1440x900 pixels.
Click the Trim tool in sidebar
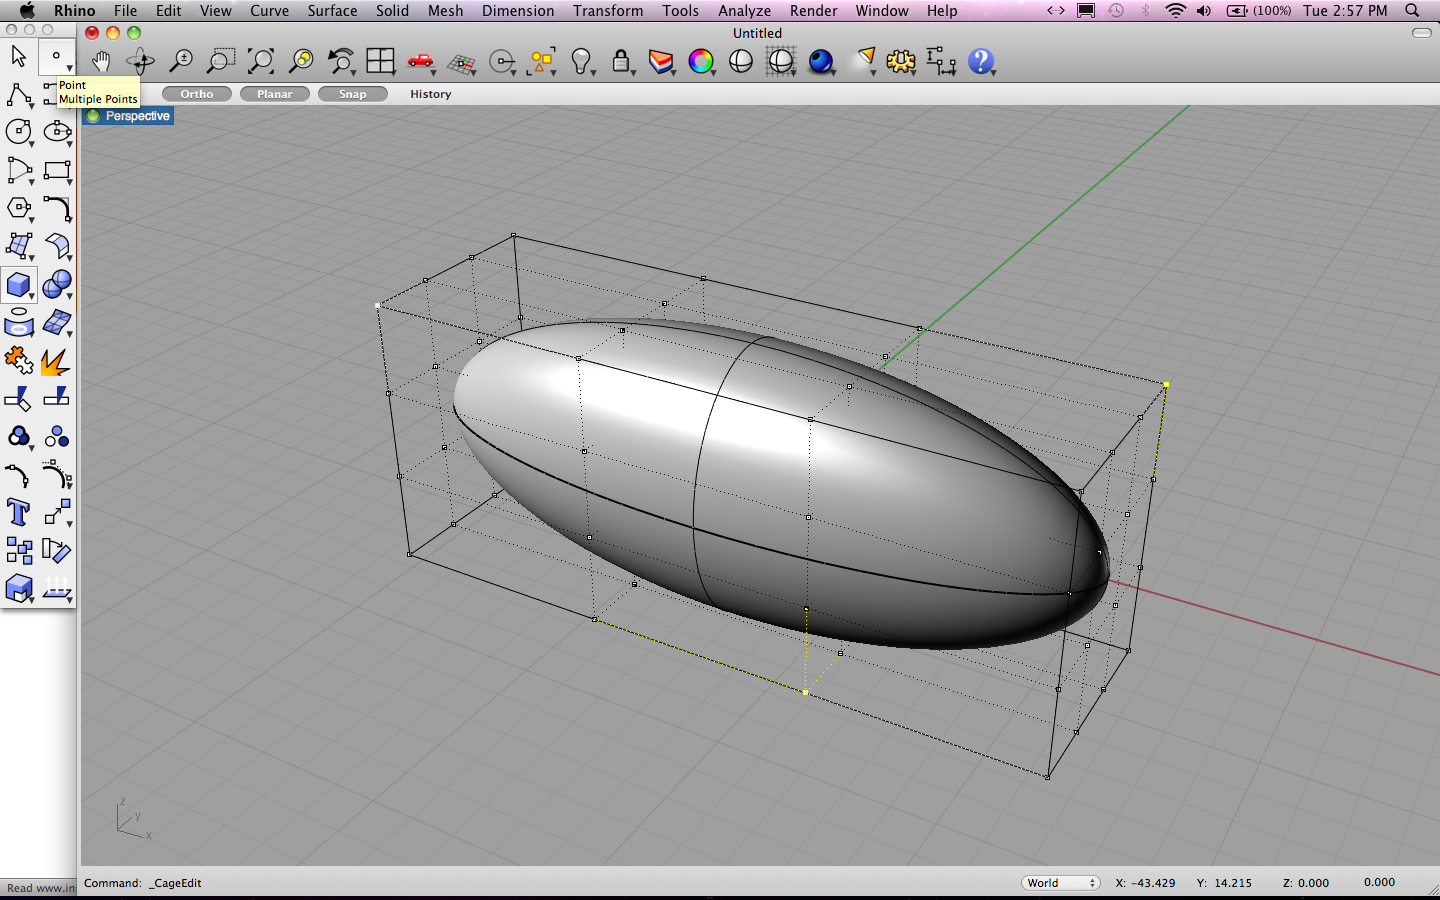(19, 398)
